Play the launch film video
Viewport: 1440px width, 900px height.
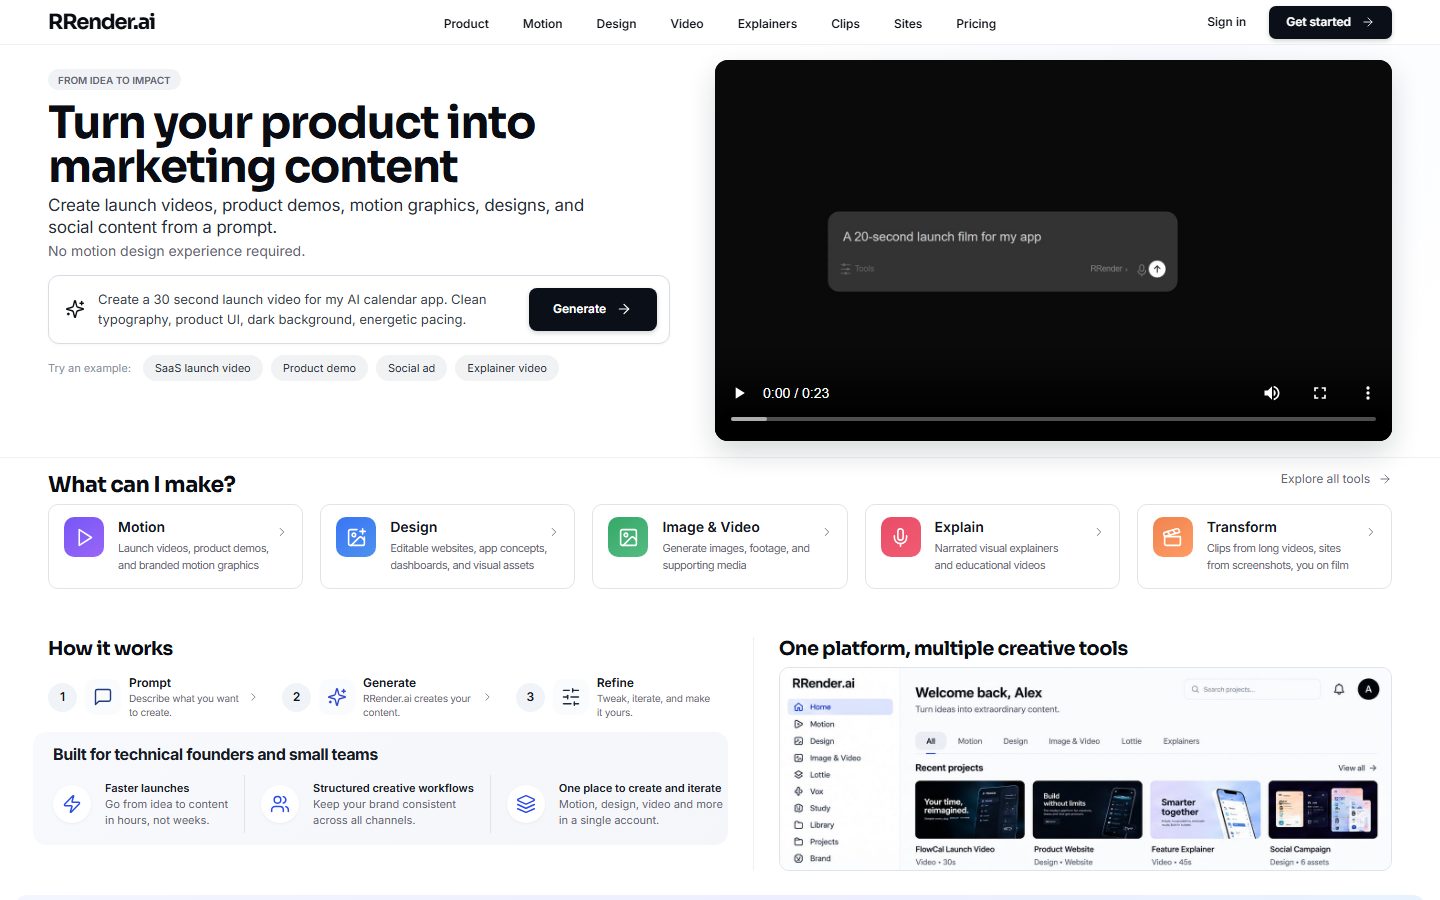point(740,393)
